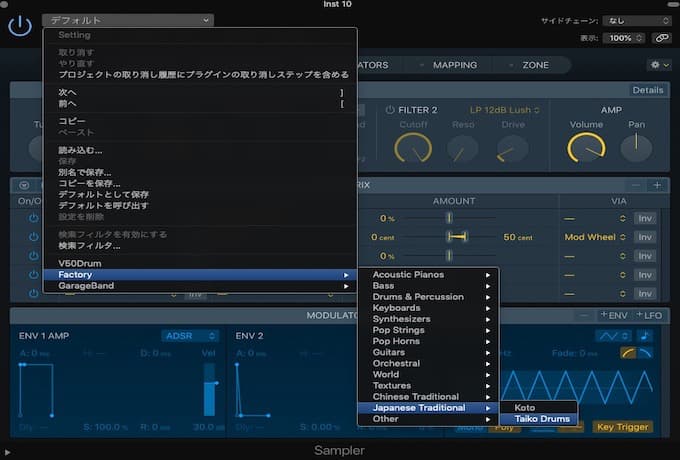Choose プロジェクトの取り消し履歴 menu option
Image resolution: width=680 pixels, height=460 pixels.
(x=201, y=75)
